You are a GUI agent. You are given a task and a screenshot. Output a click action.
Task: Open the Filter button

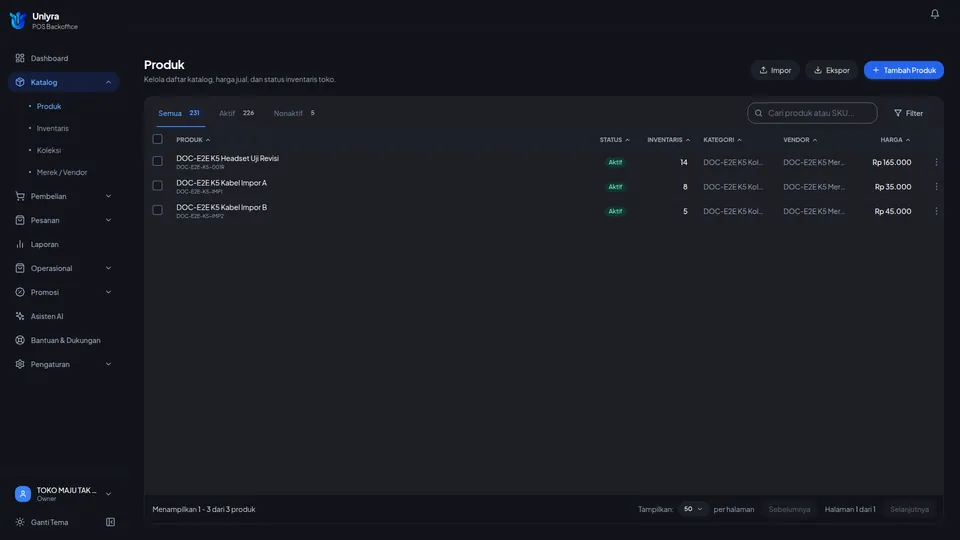(909, 113)
